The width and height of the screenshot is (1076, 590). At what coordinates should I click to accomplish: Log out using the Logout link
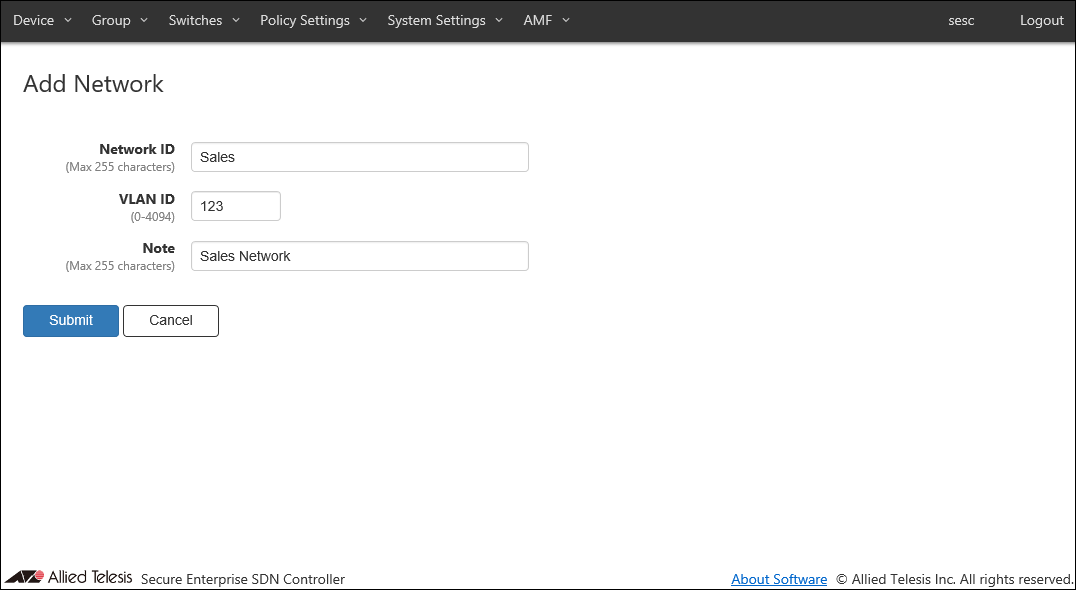point(1041,20)
